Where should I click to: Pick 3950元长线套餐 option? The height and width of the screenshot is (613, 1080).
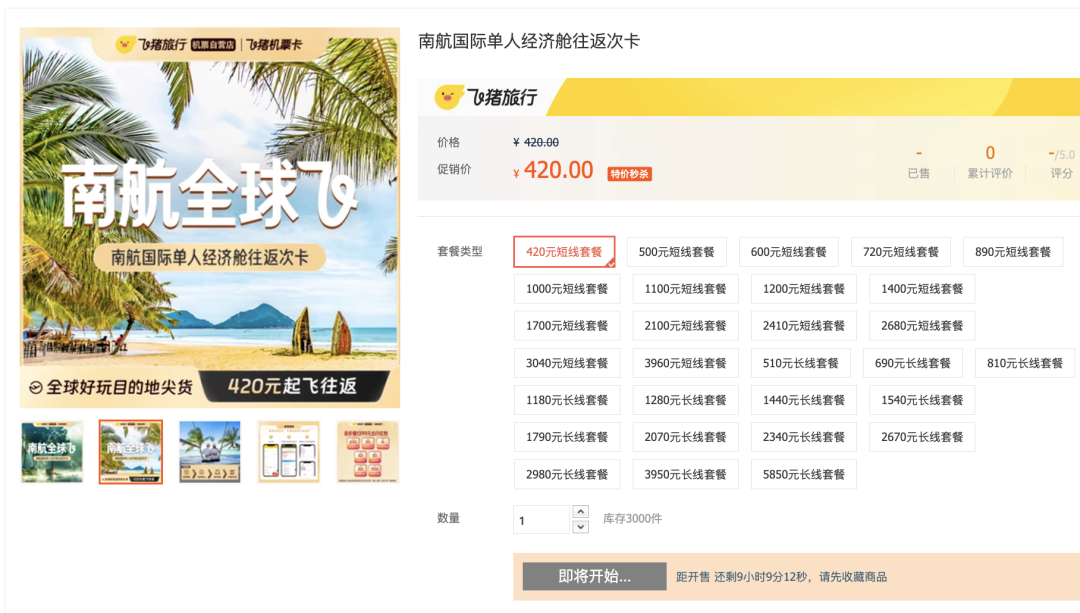[685, 475]
